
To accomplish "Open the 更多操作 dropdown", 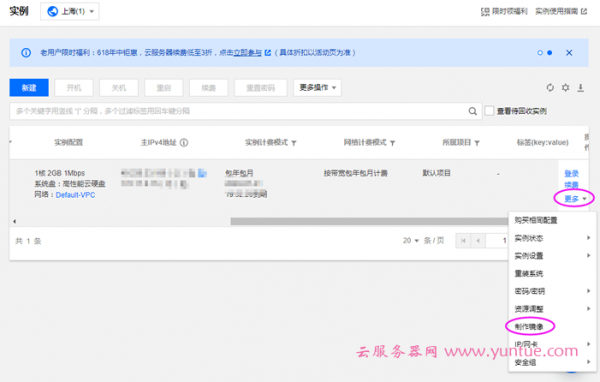I will tap(317, 88).
